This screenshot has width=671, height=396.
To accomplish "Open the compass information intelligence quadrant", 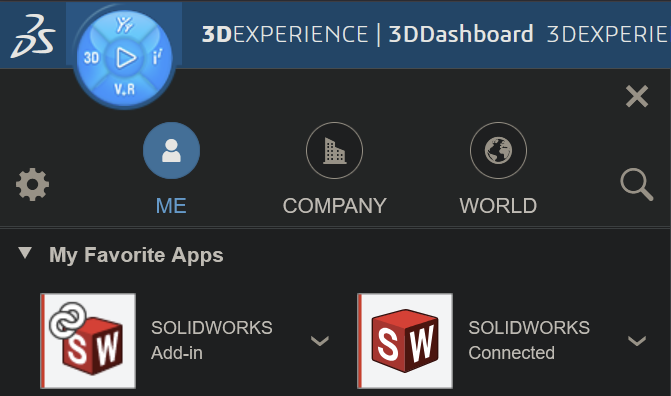I will point(157,57).
